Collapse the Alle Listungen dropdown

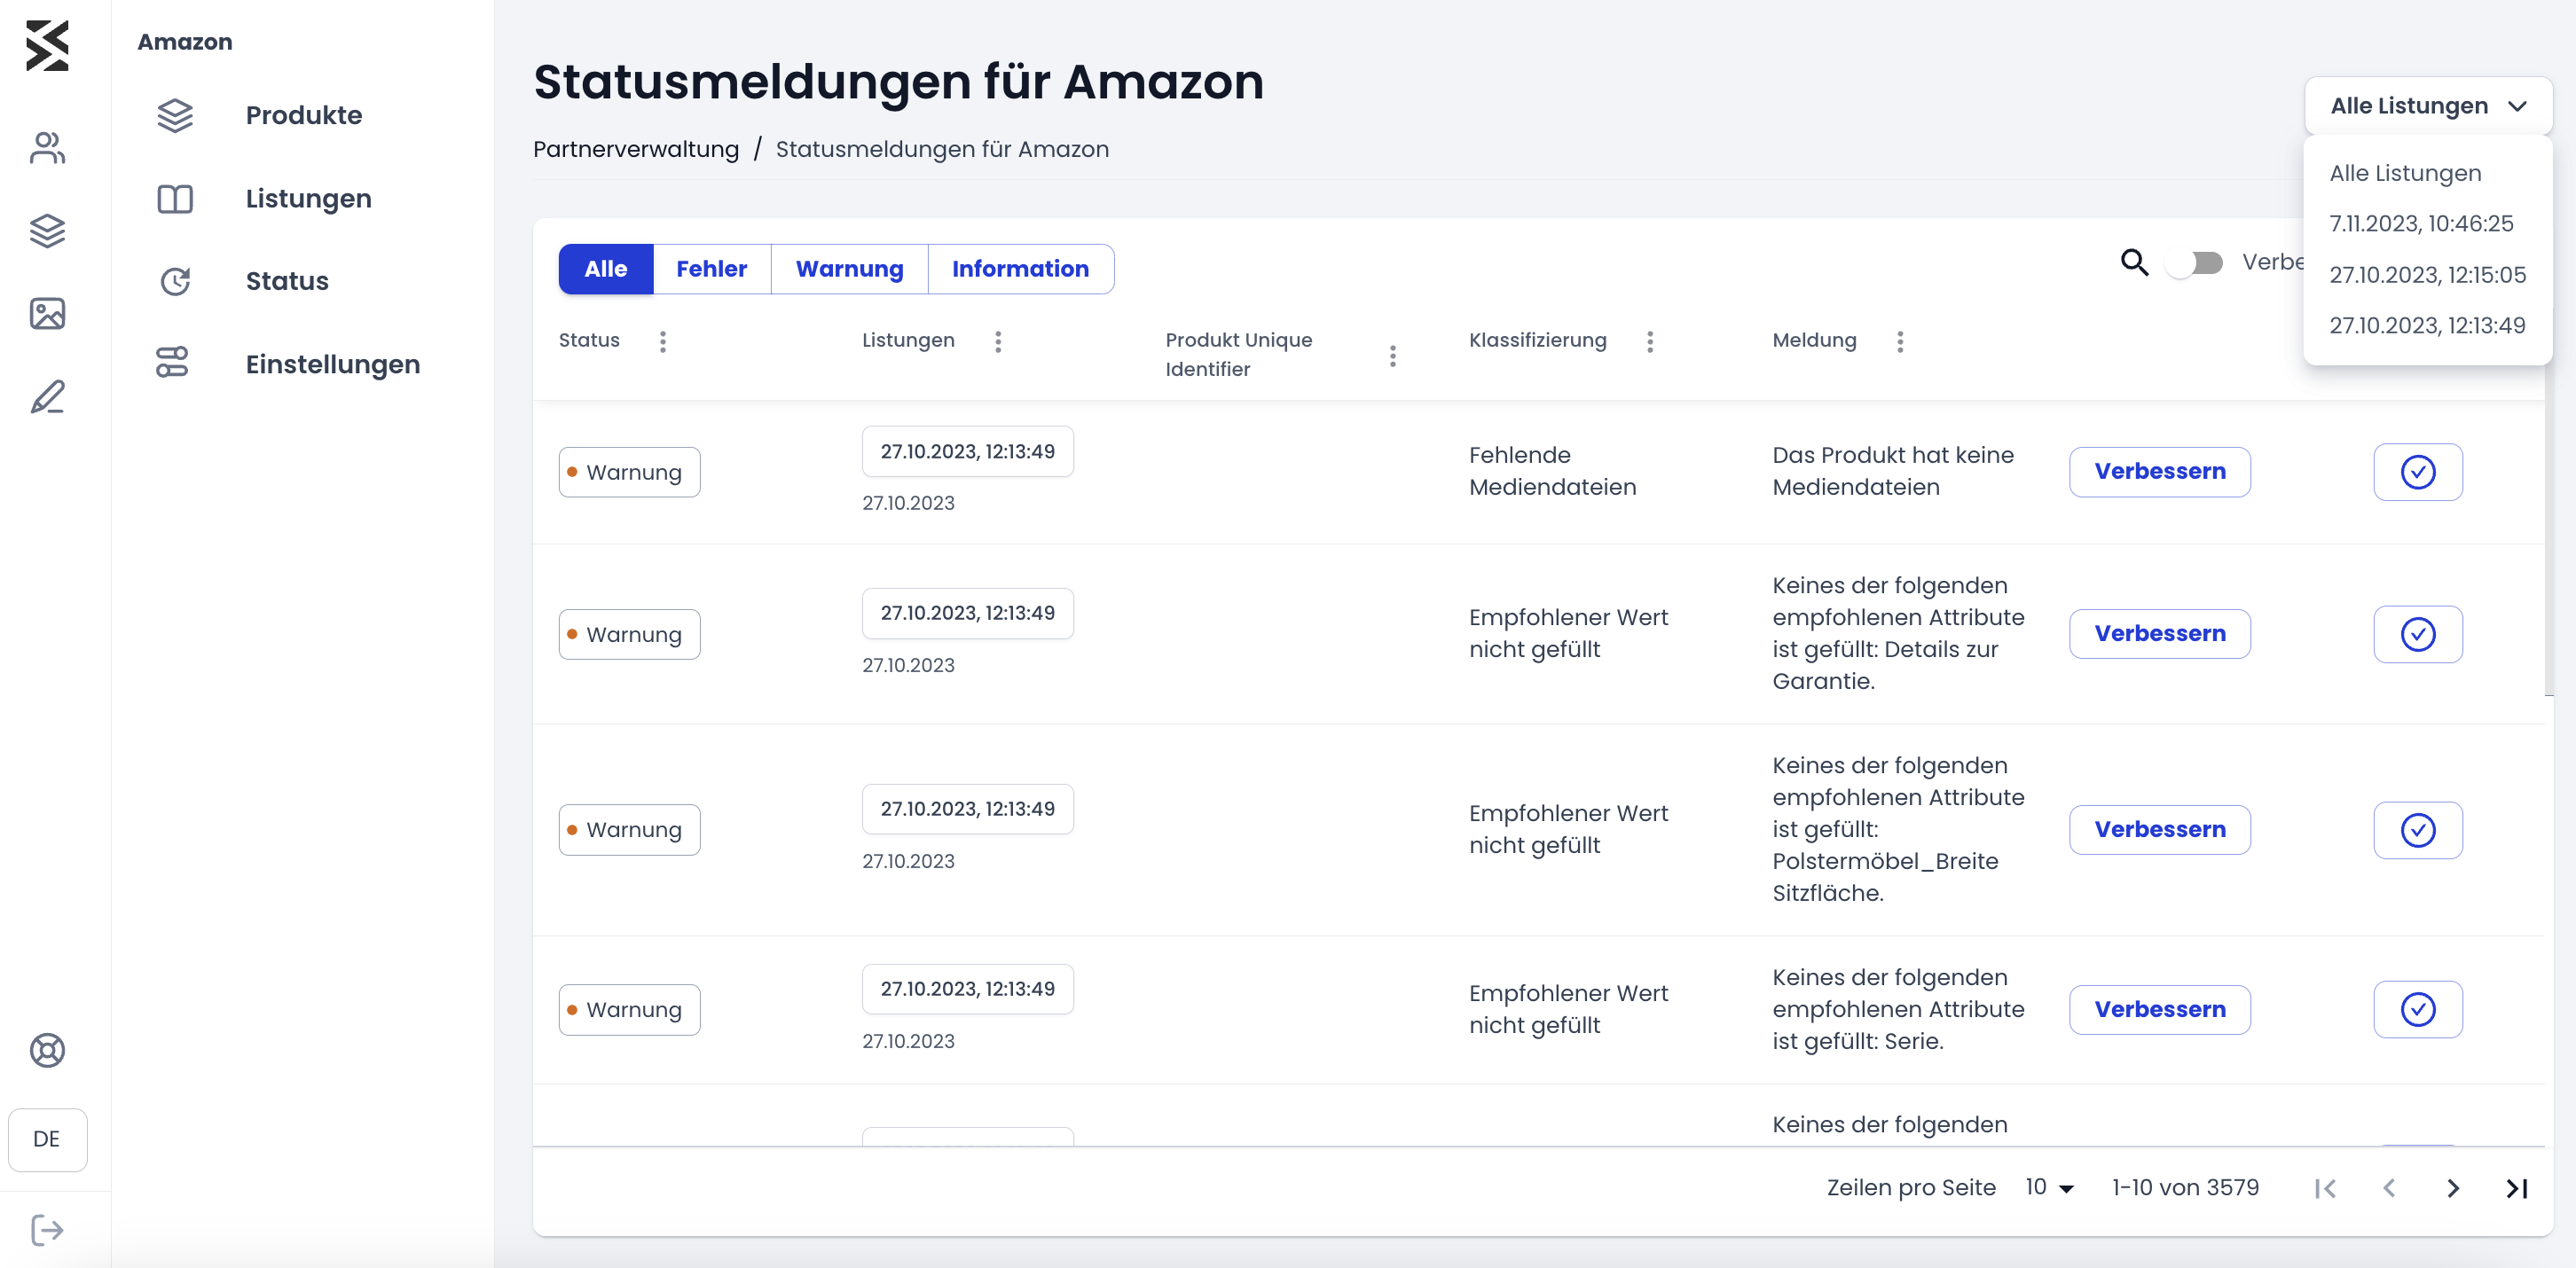pos(2427,106)
